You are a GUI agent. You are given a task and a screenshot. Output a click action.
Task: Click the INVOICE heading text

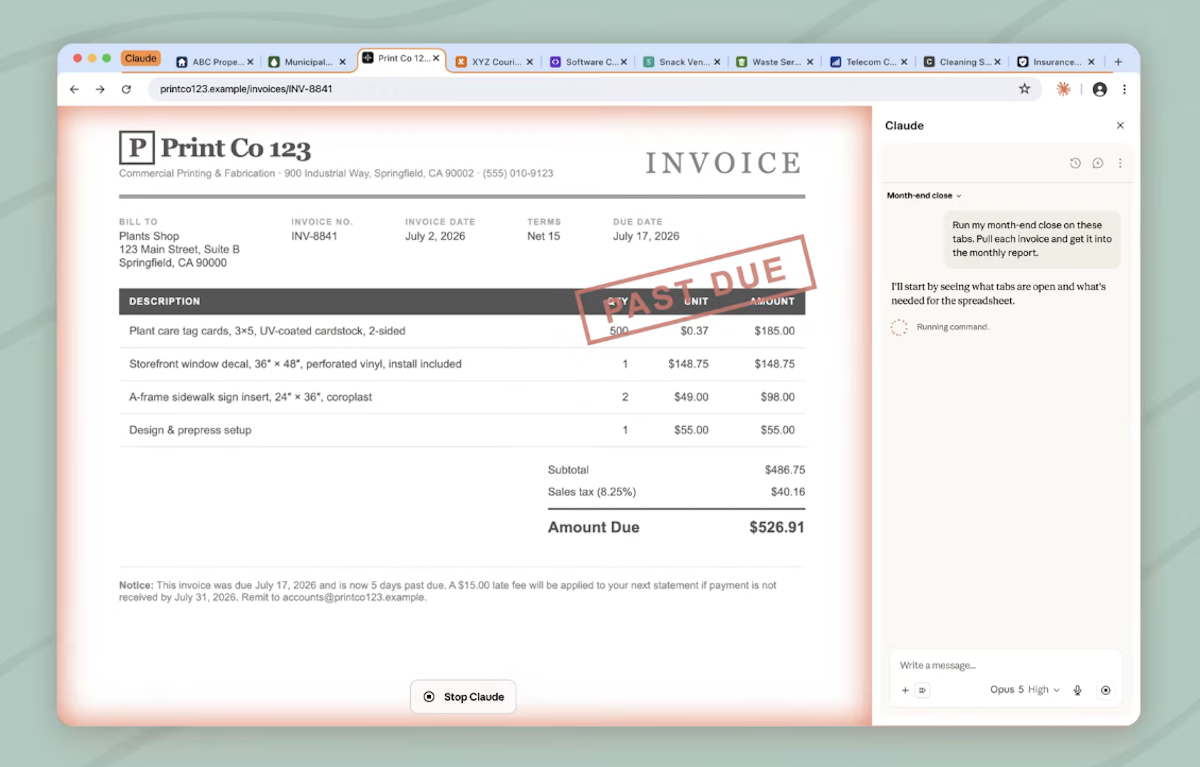tap(723, 163)
